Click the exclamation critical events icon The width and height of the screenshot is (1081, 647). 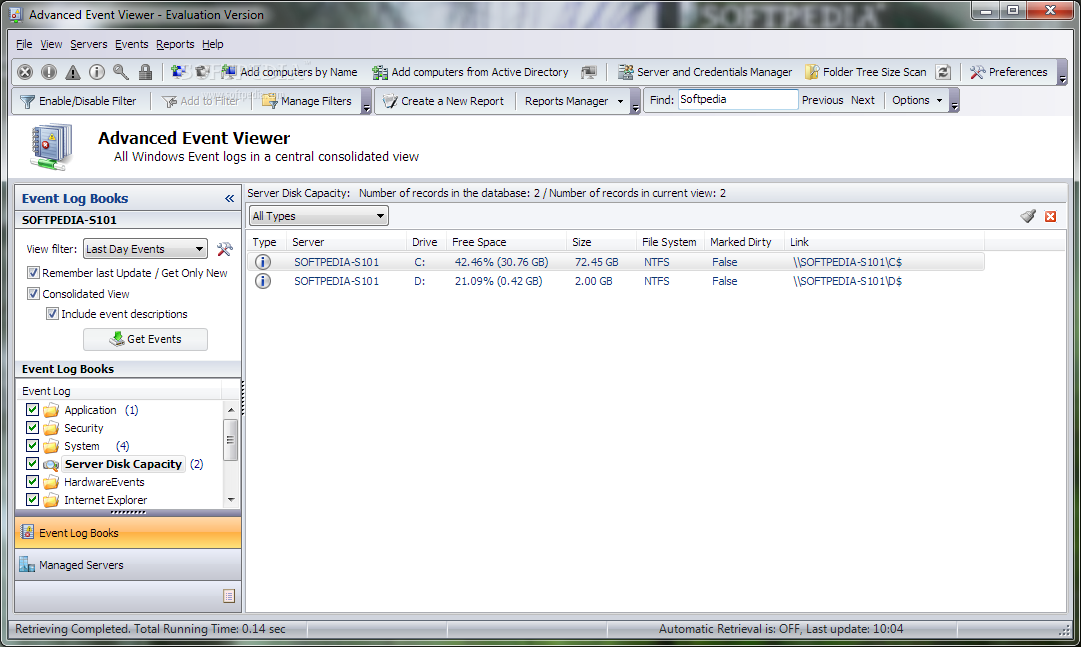click(x=49, y=72)
